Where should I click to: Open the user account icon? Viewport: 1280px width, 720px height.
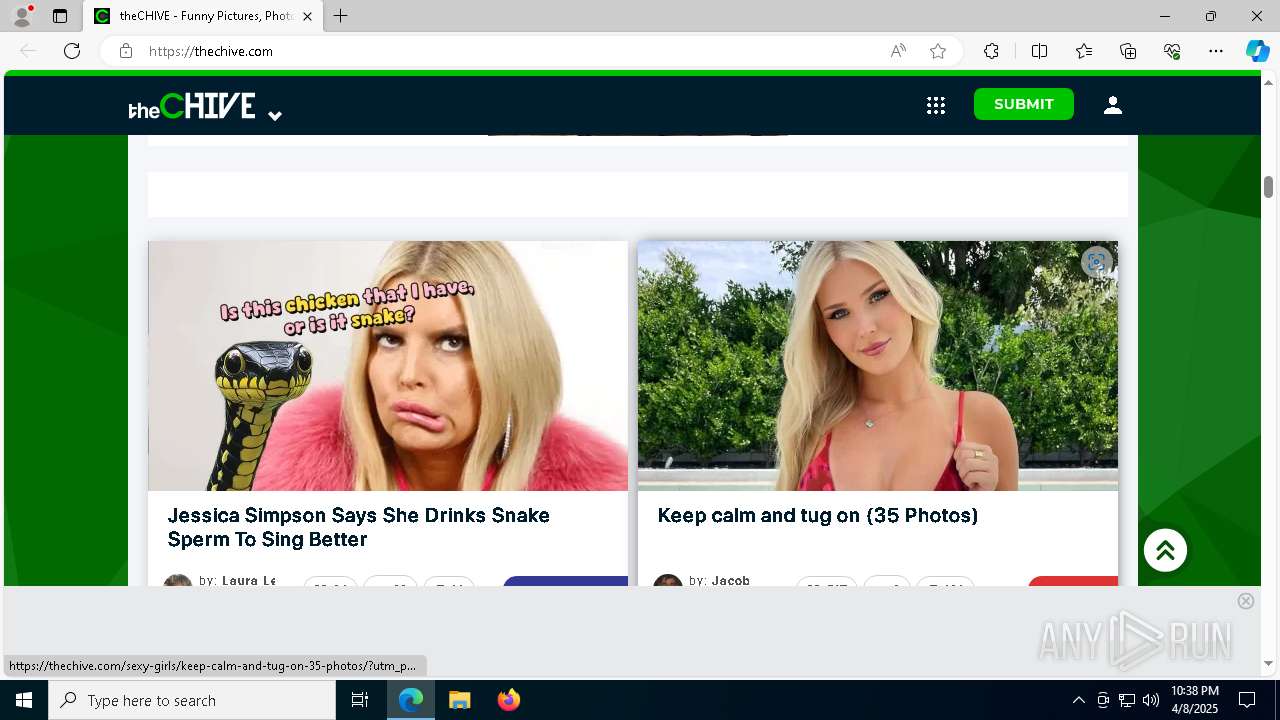click(x=1113, y=105)
